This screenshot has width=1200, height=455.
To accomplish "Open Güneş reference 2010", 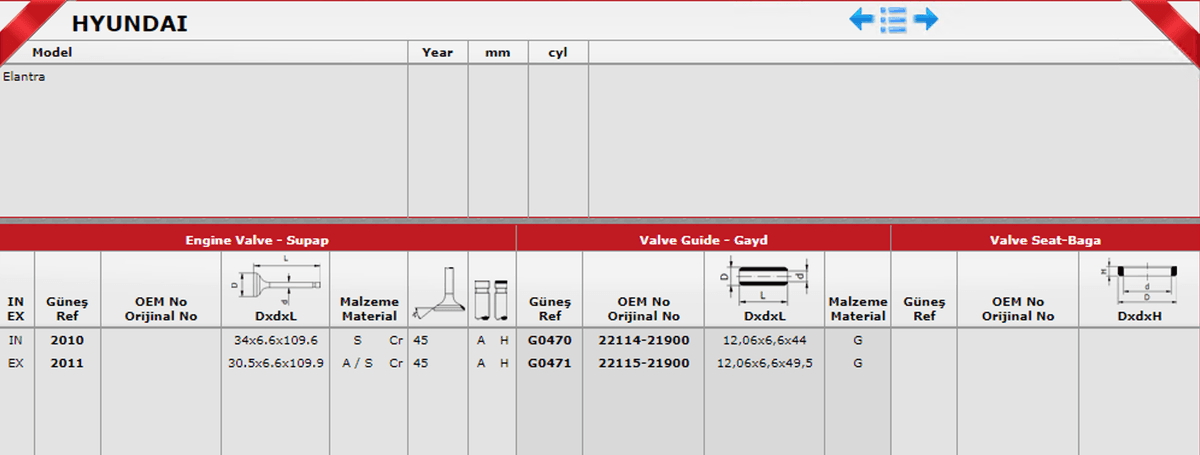I will [x=67, y=340].
